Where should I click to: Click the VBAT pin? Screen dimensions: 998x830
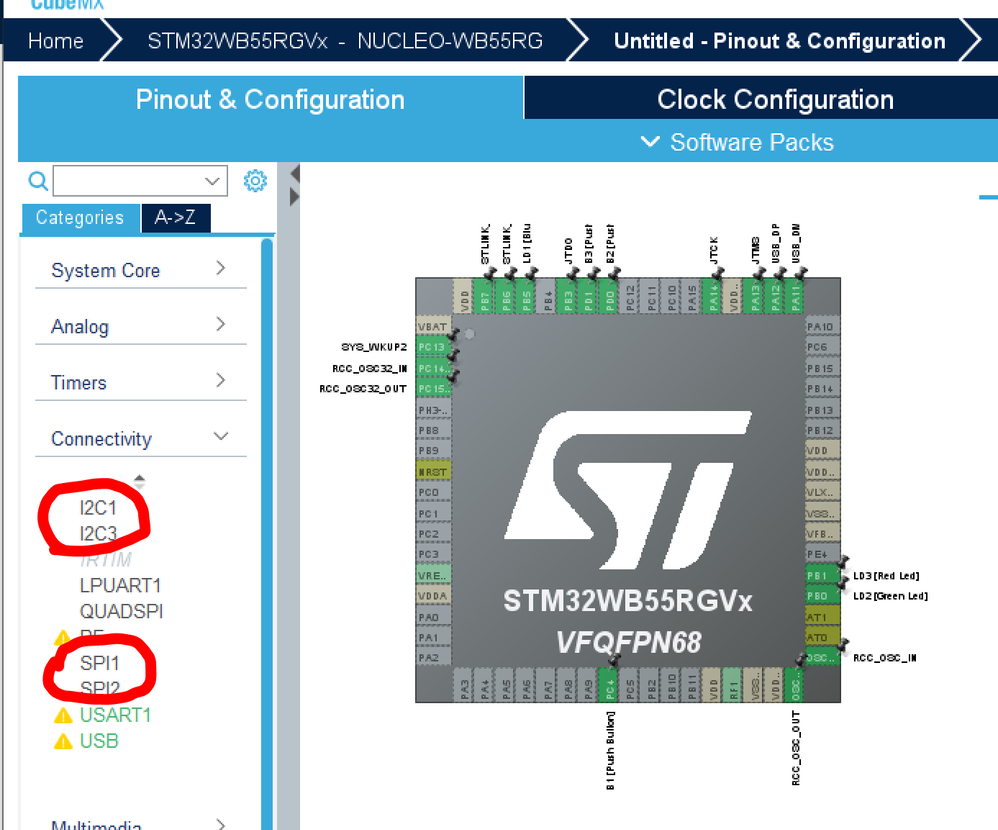(433, 327)
